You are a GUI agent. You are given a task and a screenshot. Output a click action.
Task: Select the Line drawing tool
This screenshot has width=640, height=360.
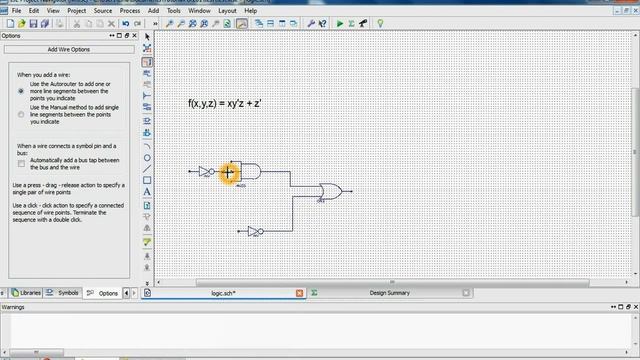pyautogui.click(x=147, y=169)
